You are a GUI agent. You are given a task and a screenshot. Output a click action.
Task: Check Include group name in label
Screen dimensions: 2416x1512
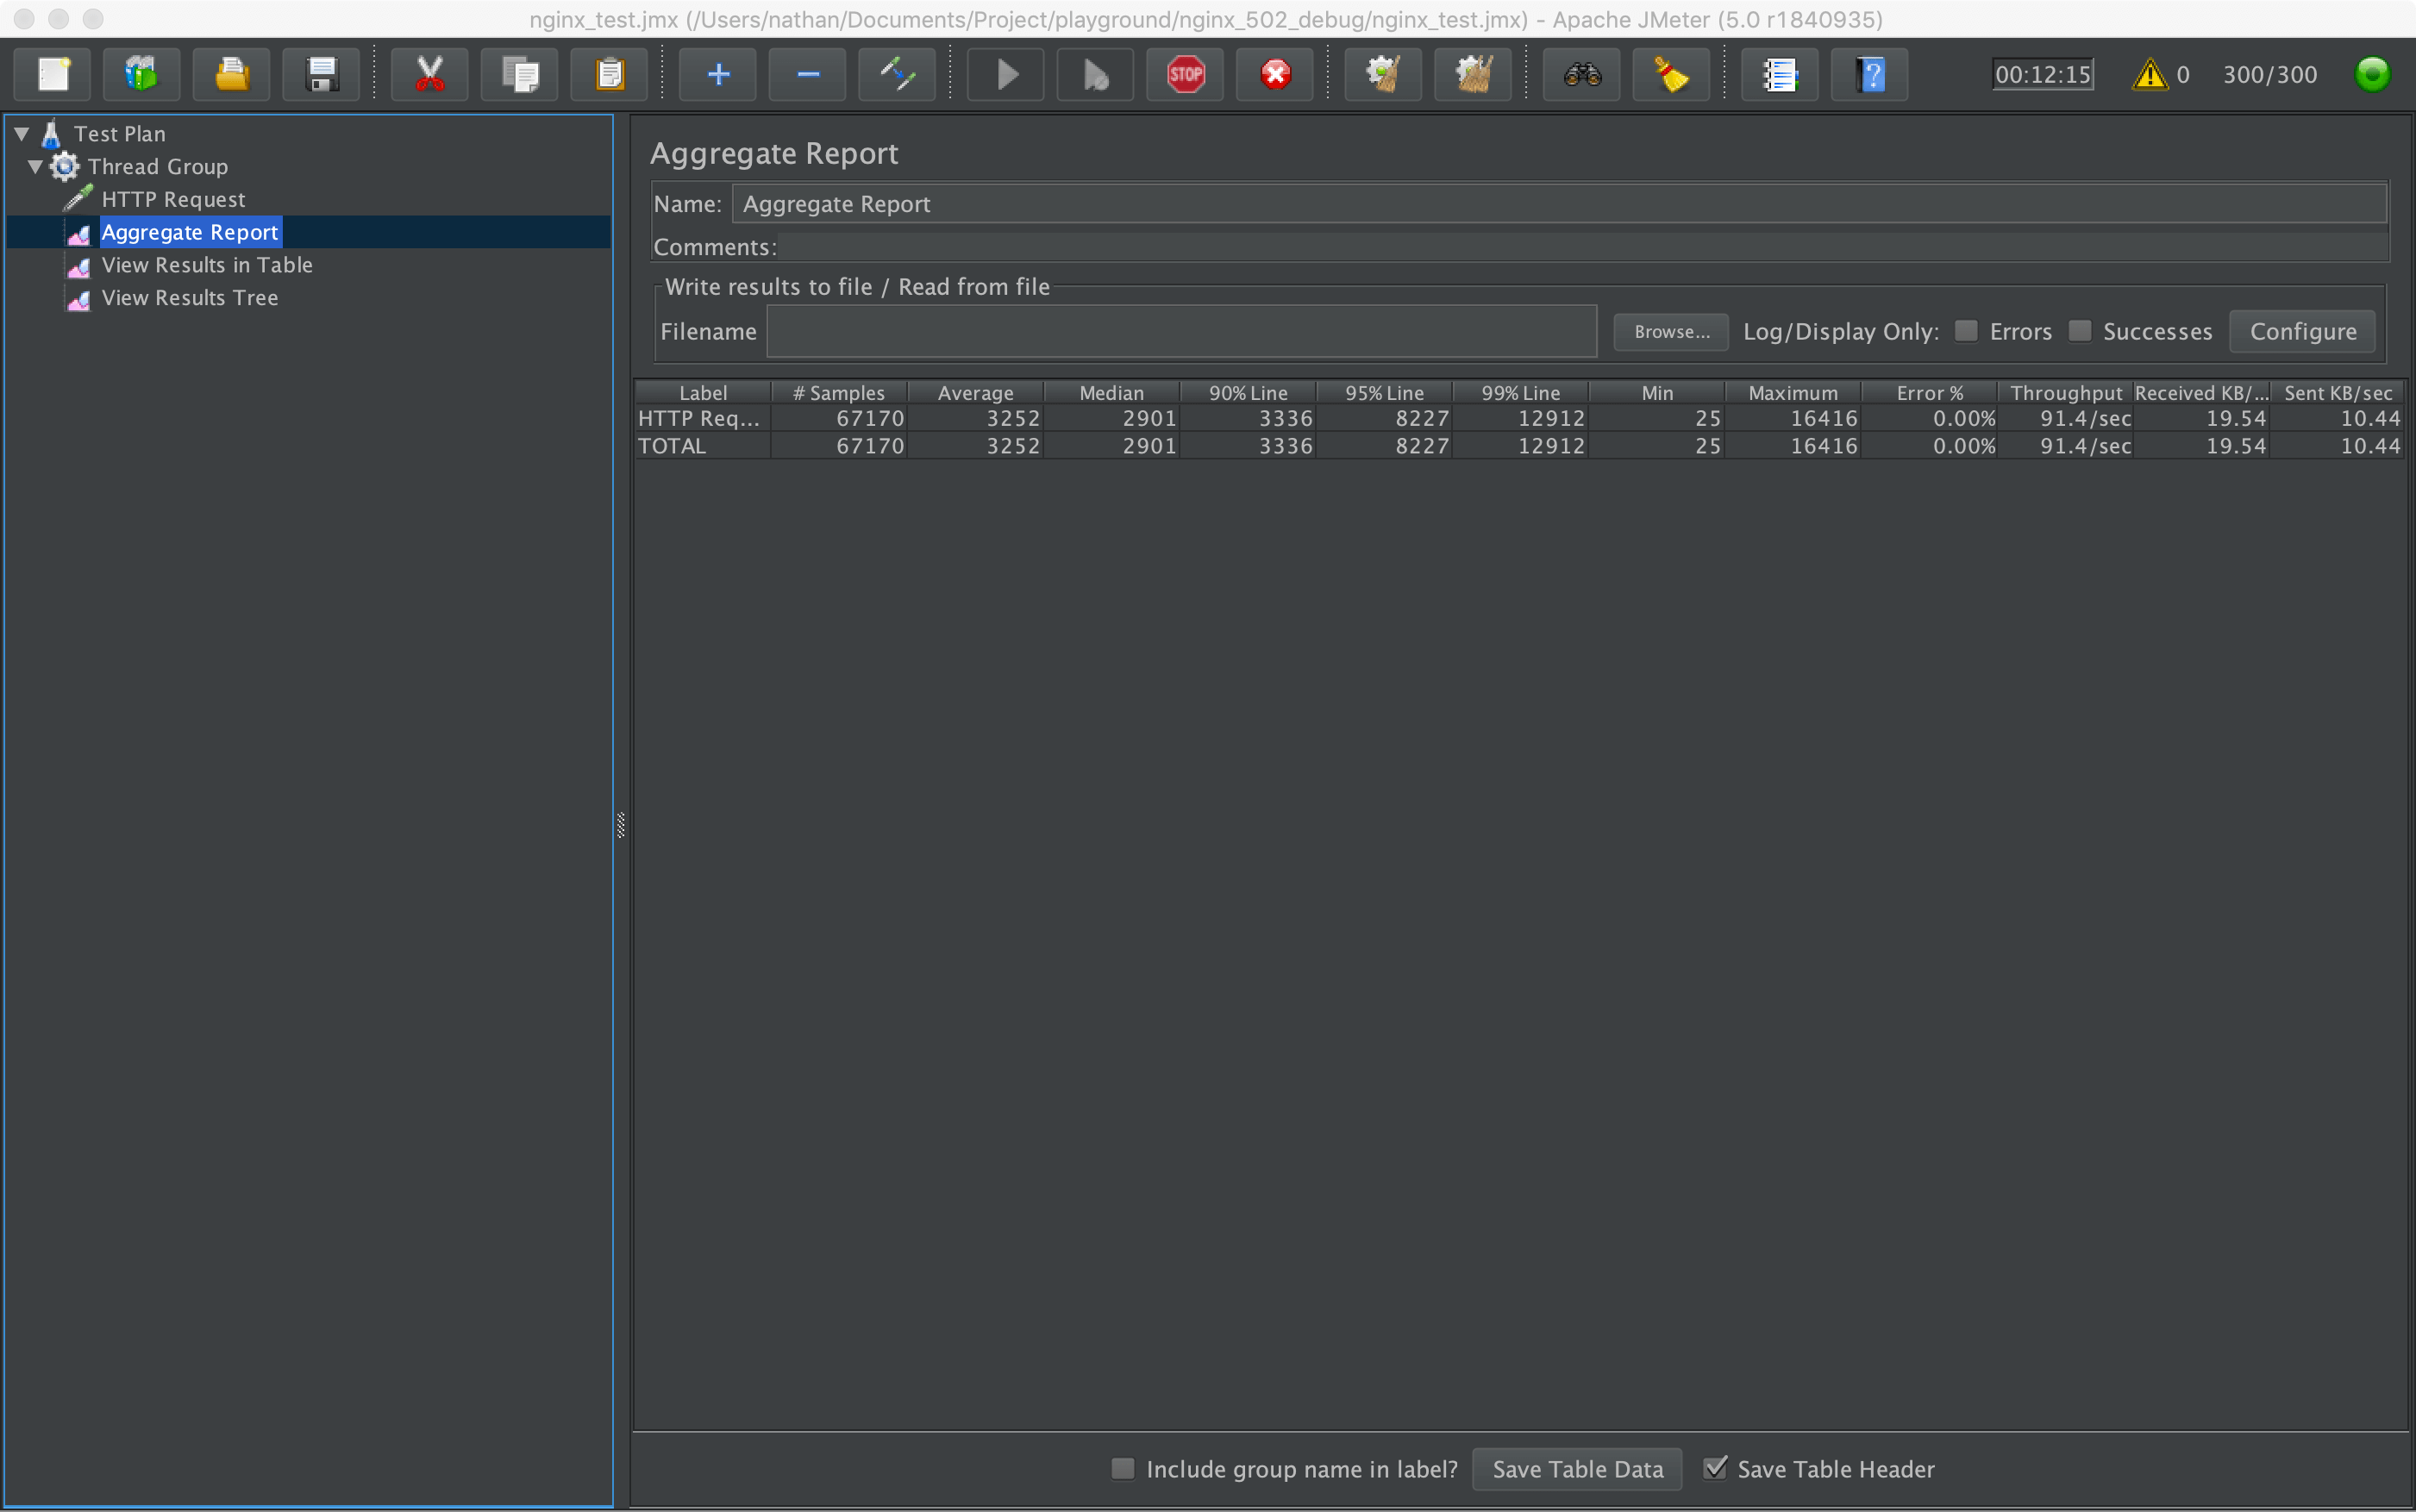tap(1122, 1468)
